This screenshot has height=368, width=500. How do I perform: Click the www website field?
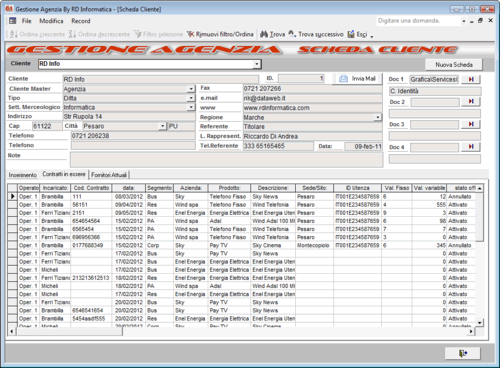(313, 108)
